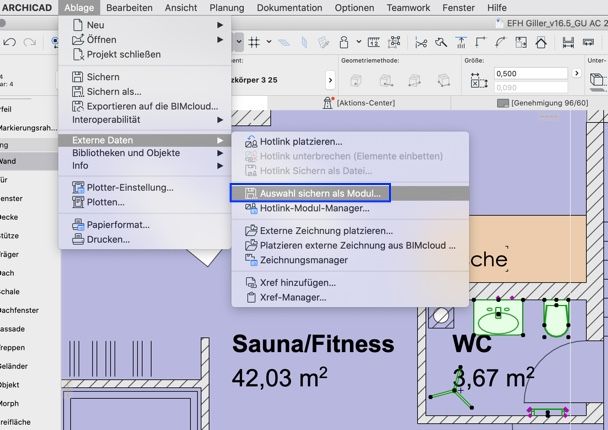
Task: Expand the Öffnen submenu arrow
Action: point(219,39)
